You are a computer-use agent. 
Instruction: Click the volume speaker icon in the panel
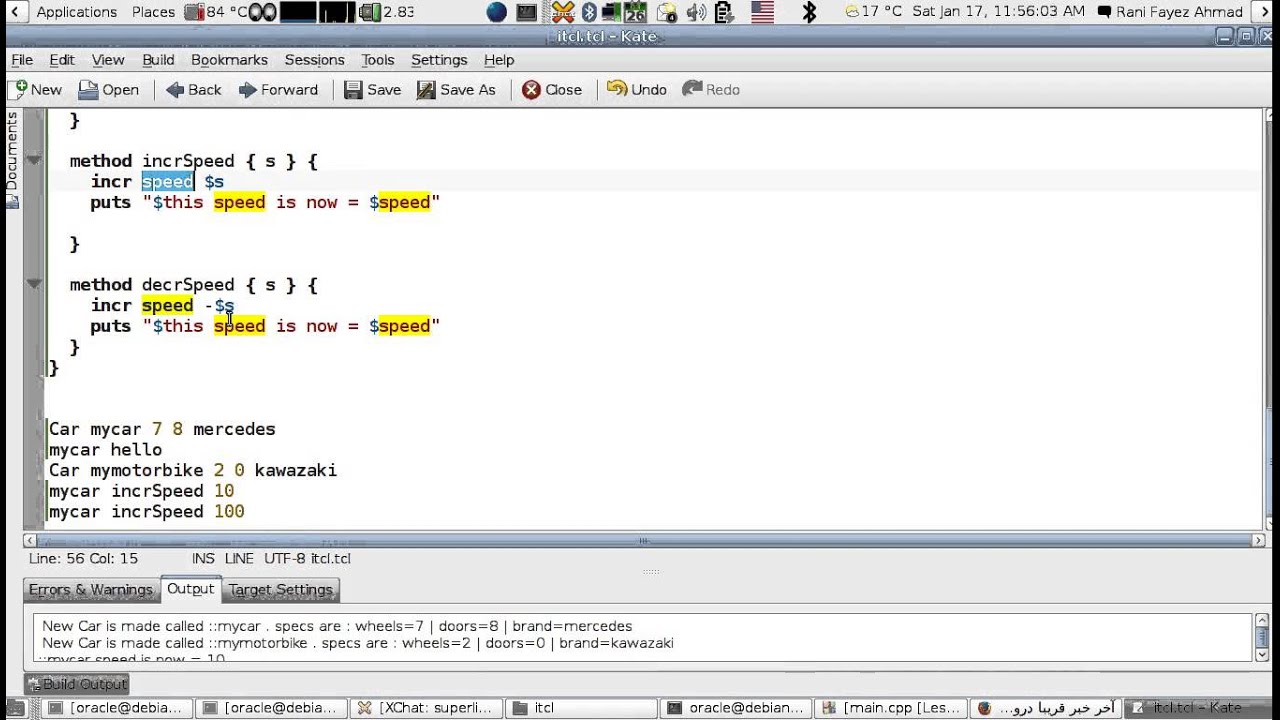[696, 12]
